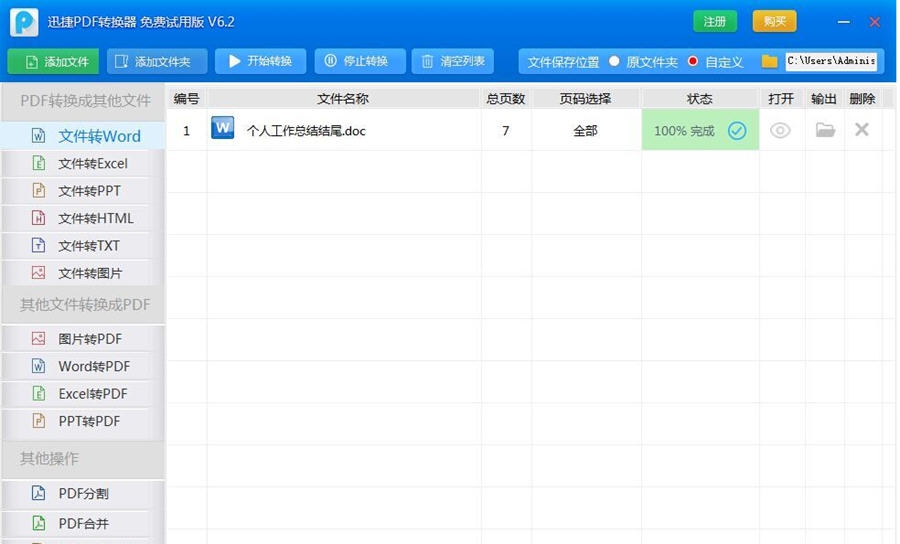Viewport: 900px width, 544px height.
Task: Open converted file with eye icon
Action: point(780,131)
